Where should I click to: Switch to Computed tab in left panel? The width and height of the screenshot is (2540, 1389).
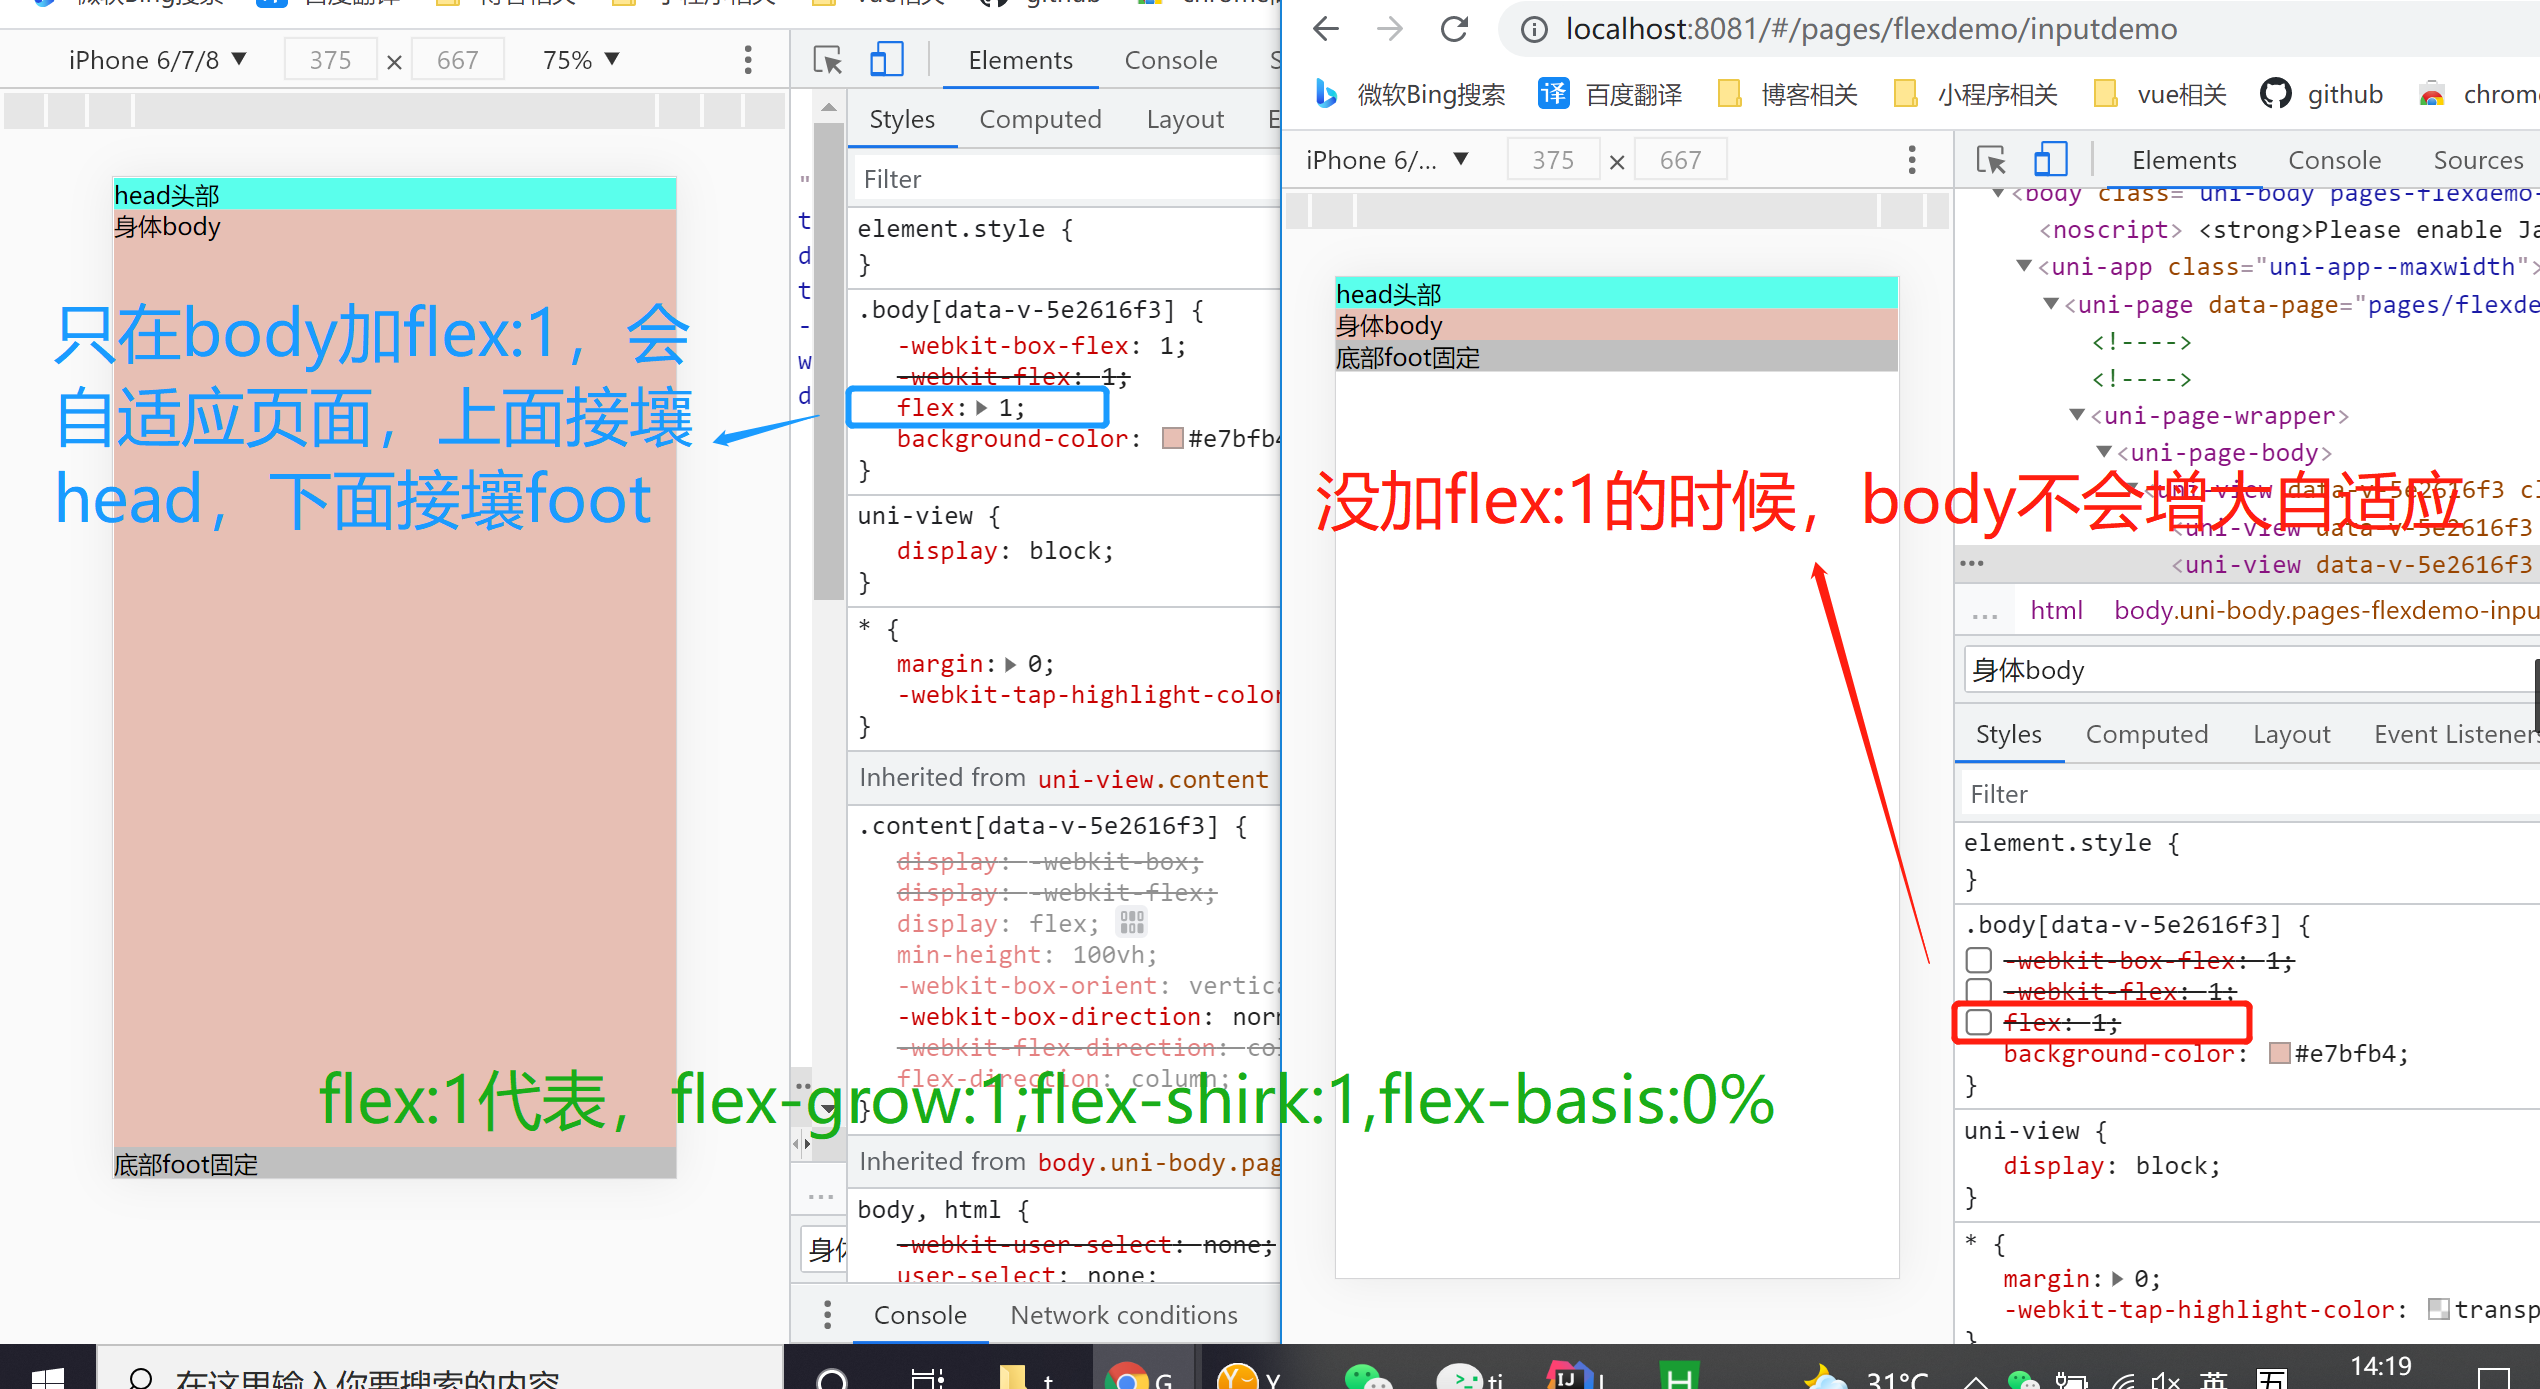coord(1040,119)
